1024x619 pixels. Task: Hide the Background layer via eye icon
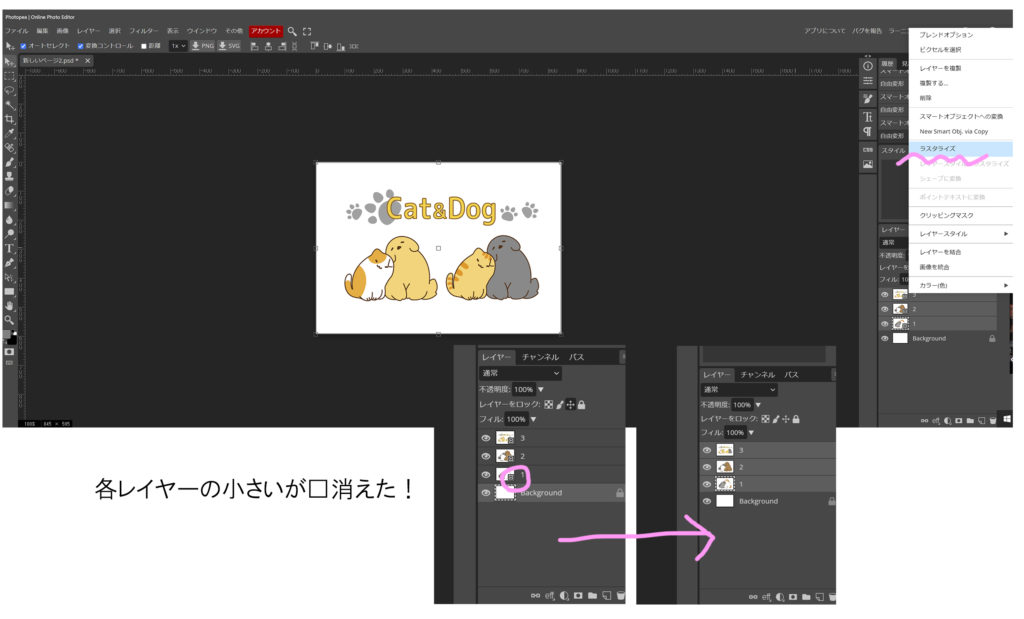pos(884,339)
